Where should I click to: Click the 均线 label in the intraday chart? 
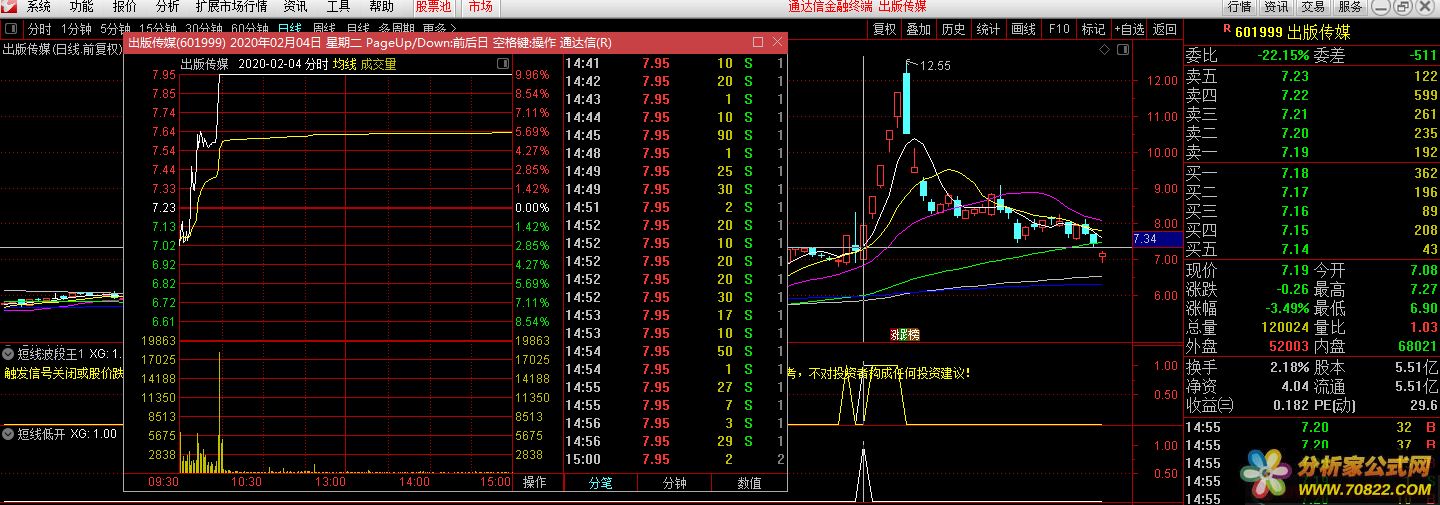pos(344,64)
